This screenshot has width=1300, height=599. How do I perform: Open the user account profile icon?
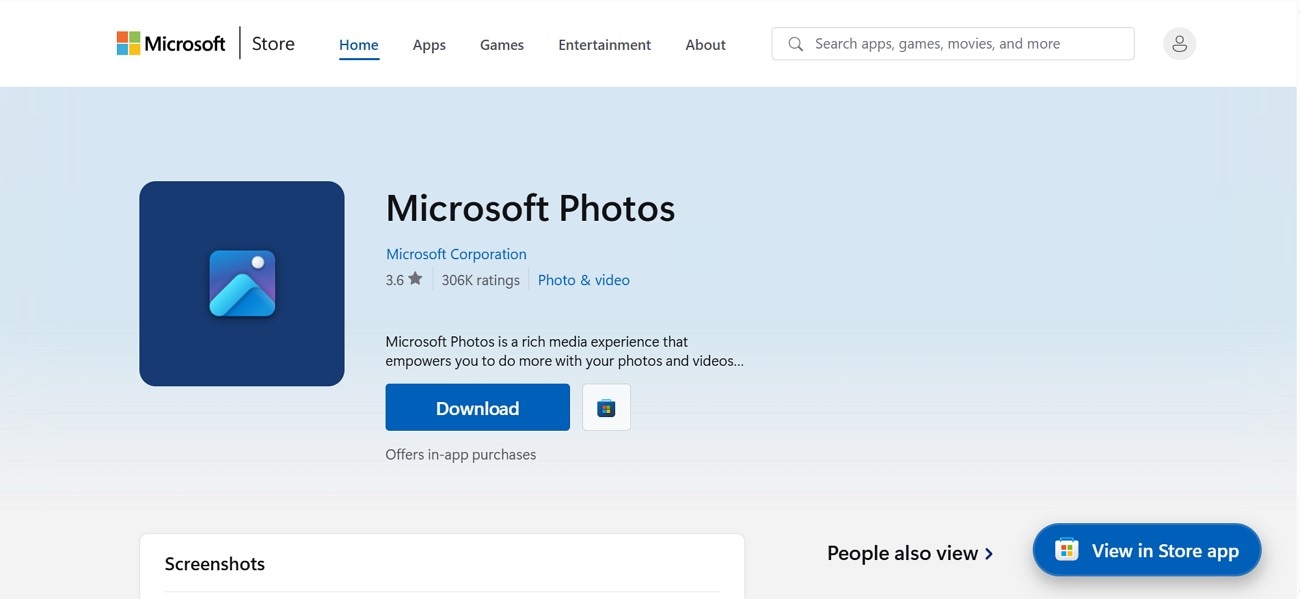[1179, 44]
